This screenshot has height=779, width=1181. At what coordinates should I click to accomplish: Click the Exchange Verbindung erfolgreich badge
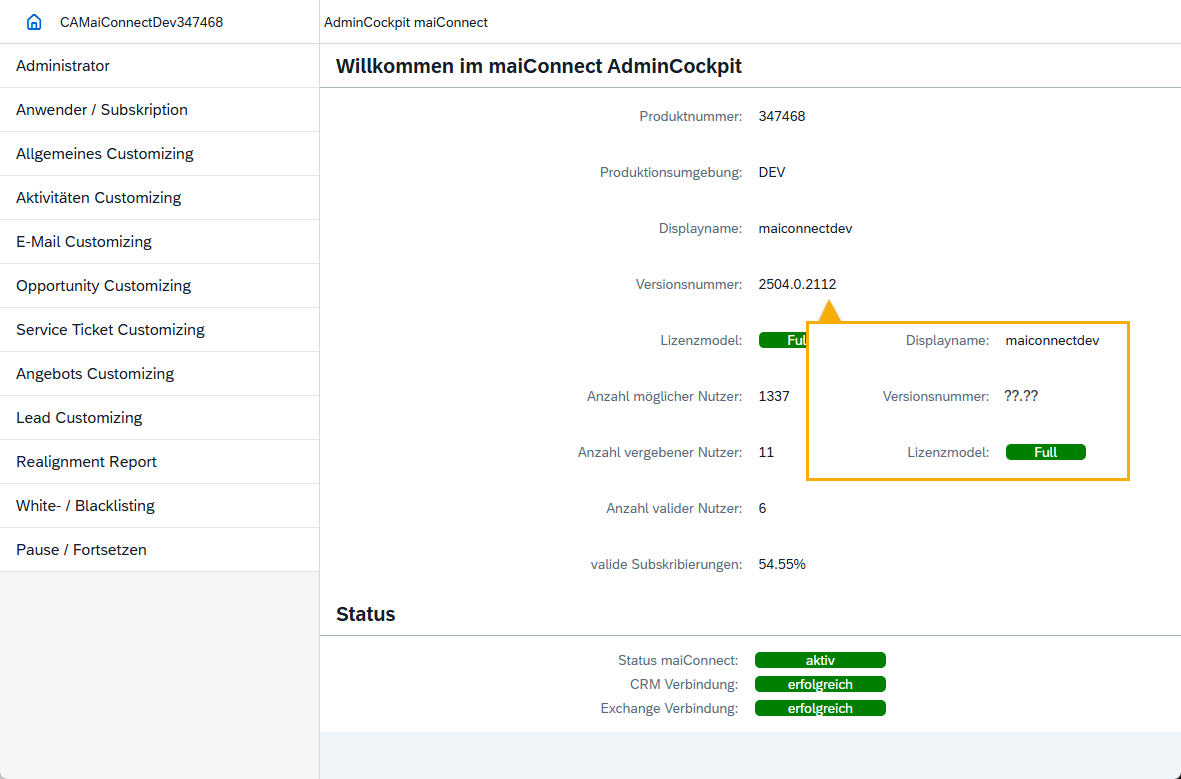820,708
